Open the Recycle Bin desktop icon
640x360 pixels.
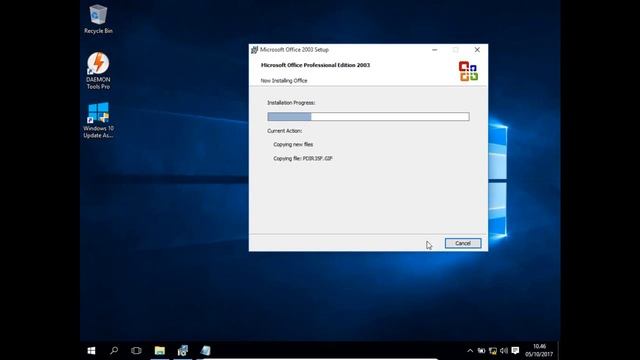(98, 19)
